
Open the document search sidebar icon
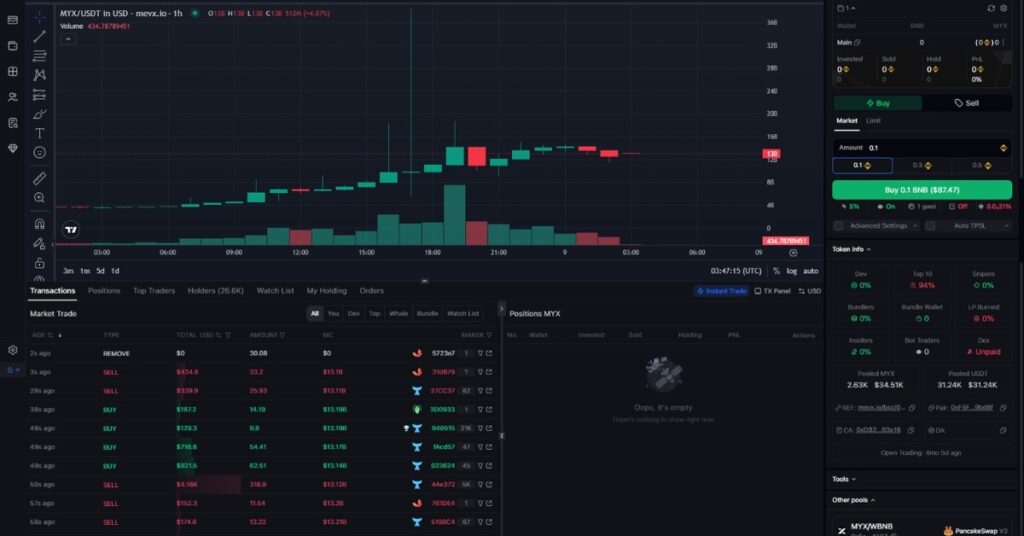tap(12, 123)
